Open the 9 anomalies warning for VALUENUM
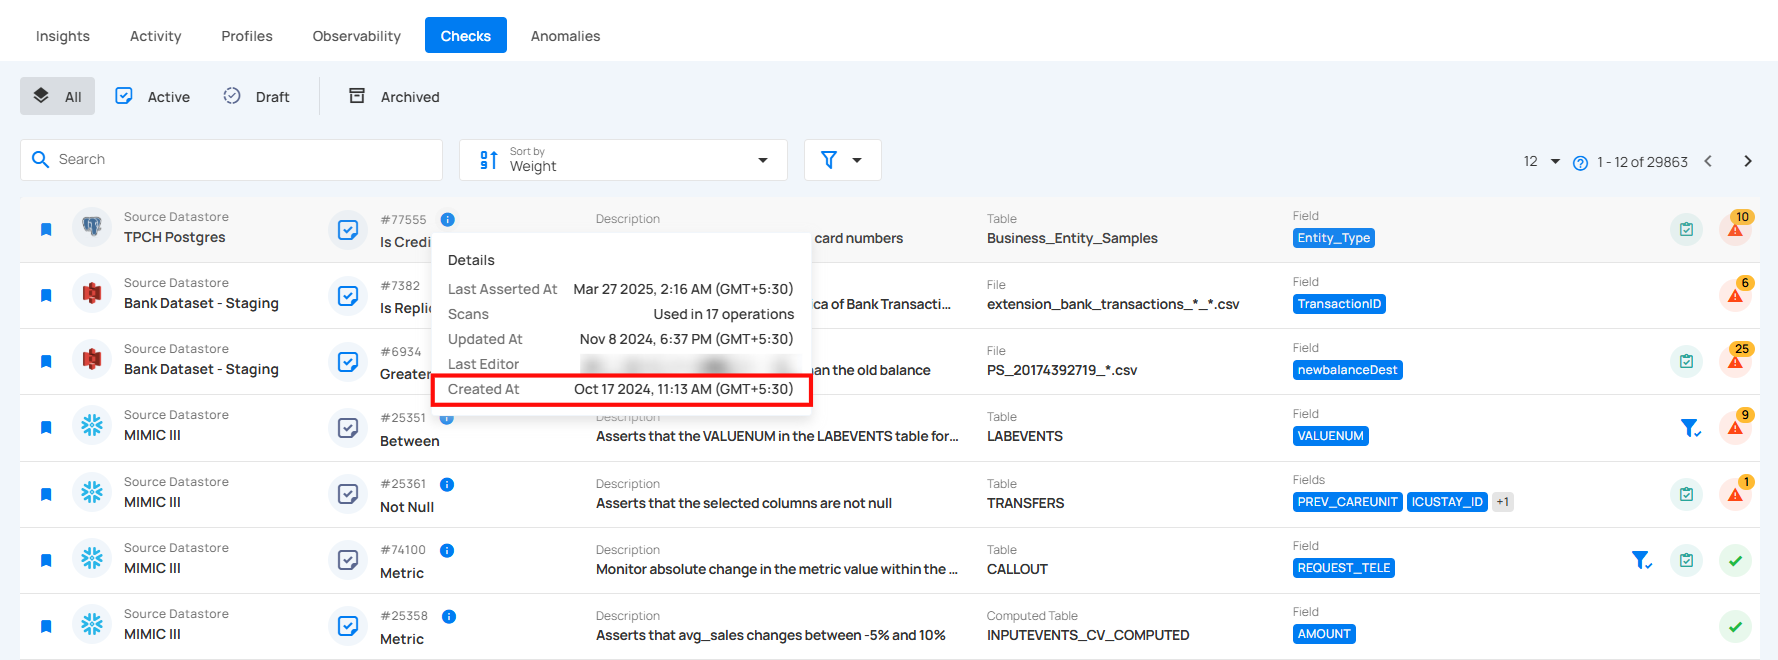 click(x=1736, y=427)
